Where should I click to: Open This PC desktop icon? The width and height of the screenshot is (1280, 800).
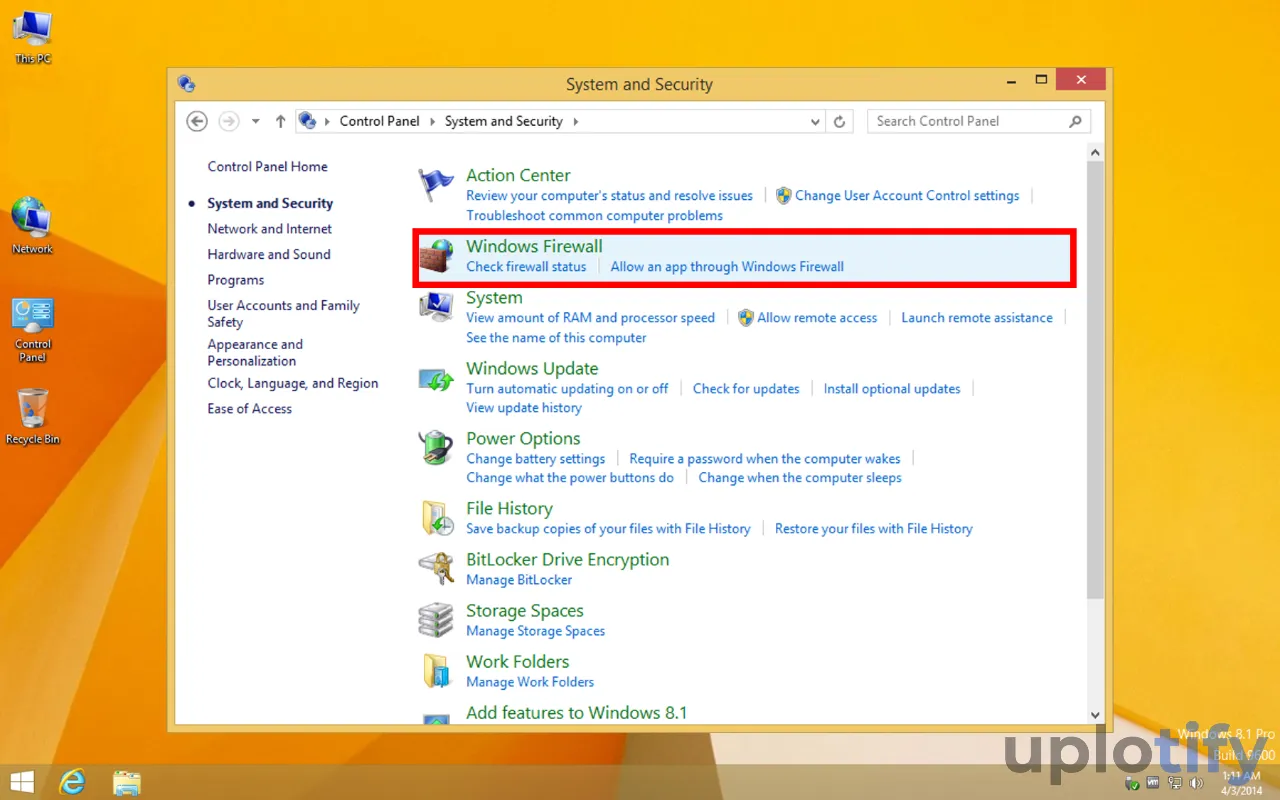32,36
